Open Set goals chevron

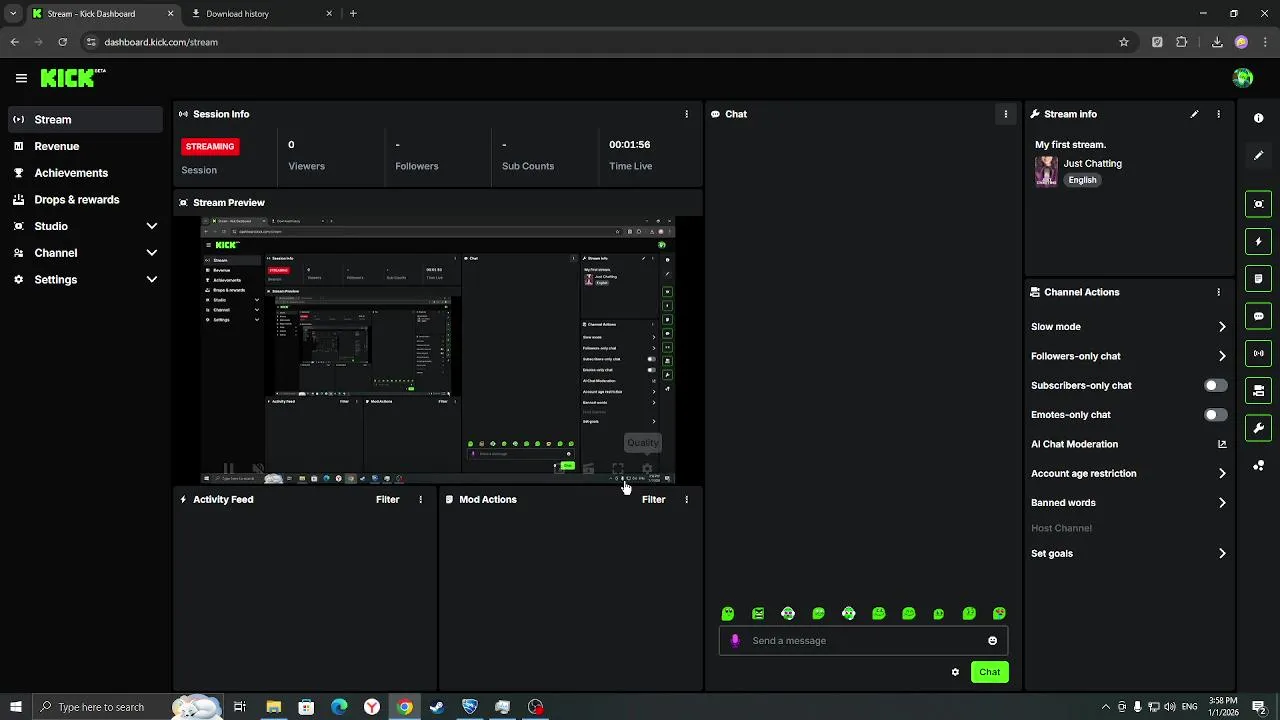click(x=1222, y=553)
